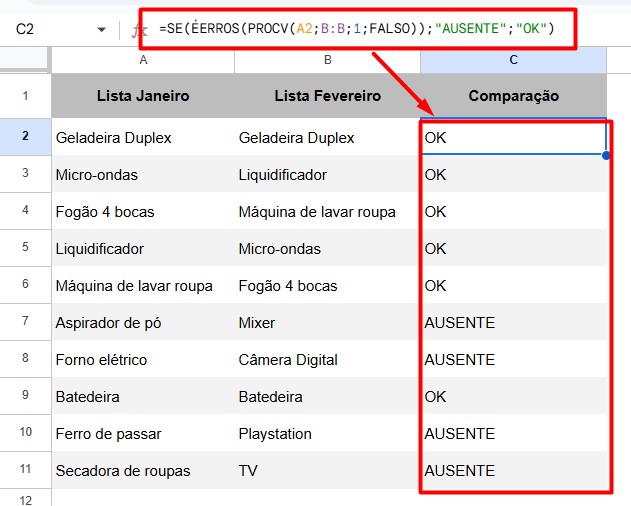Click the blue fill handle of cell C2

click(x=606, y=155)
